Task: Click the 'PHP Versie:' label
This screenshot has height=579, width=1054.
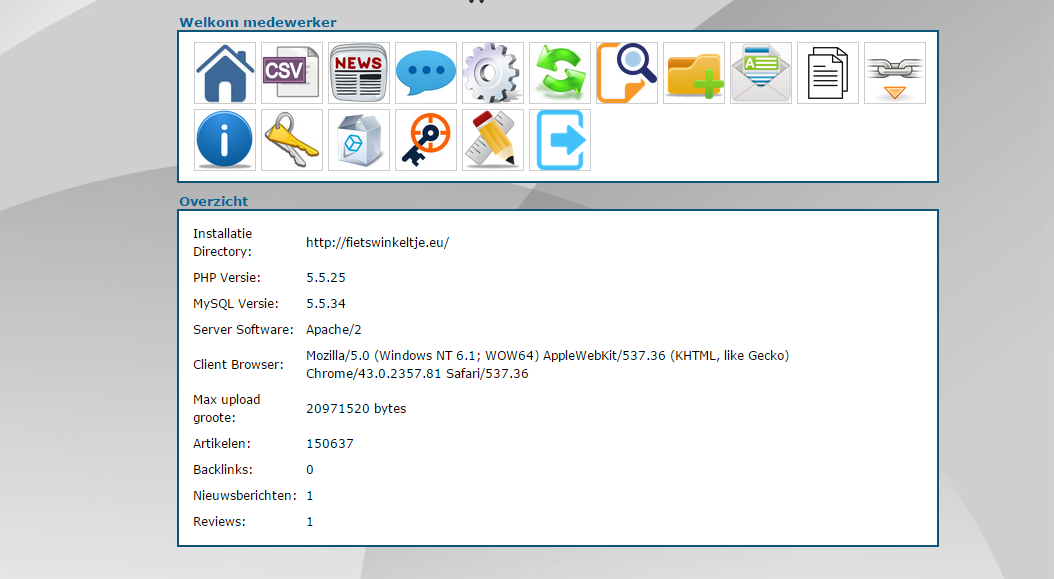Action: (227, 278)
